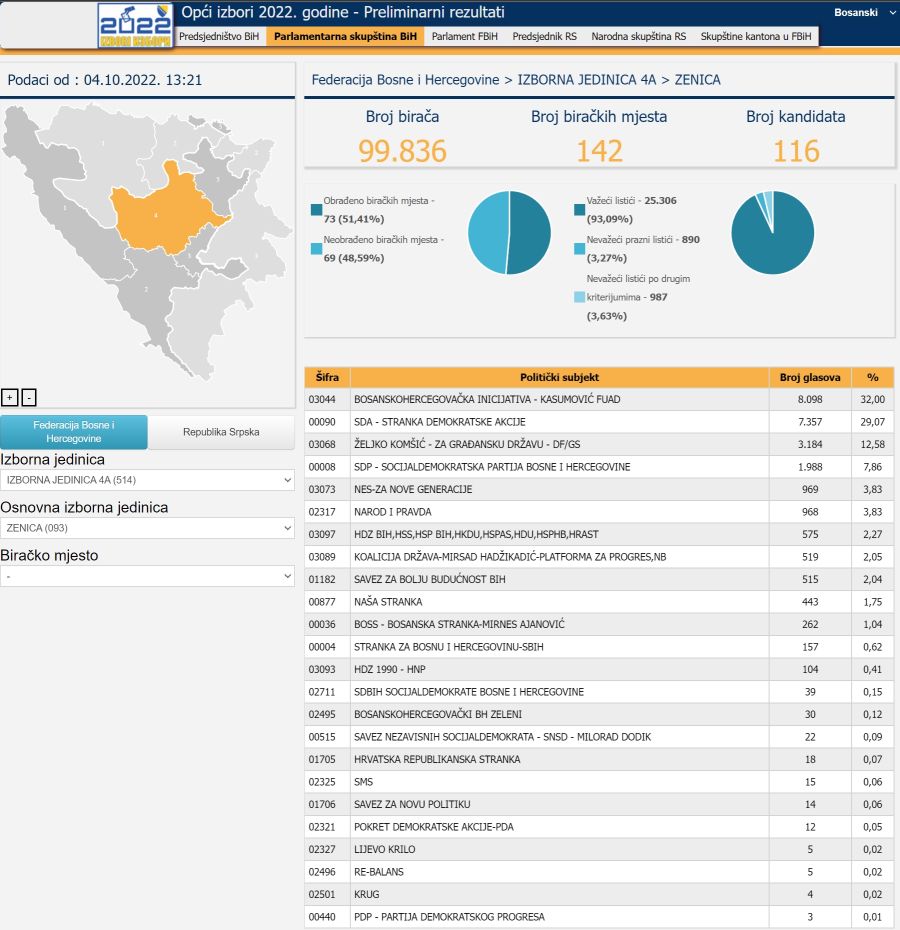Click the processed polling stations pie chart
The width and height of the screenshot is (900, 930).
click(x=509, y=232)
